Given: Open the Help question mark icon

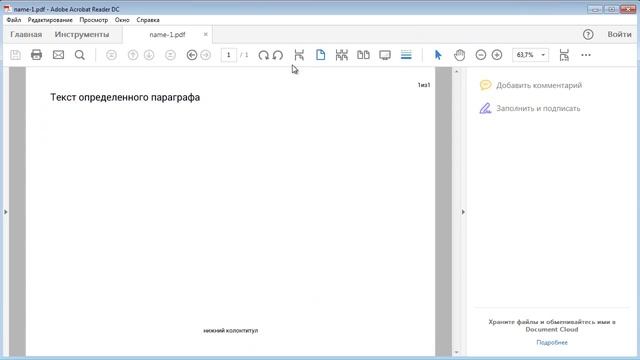Looking at the screenshot, I should pos(588,35).
